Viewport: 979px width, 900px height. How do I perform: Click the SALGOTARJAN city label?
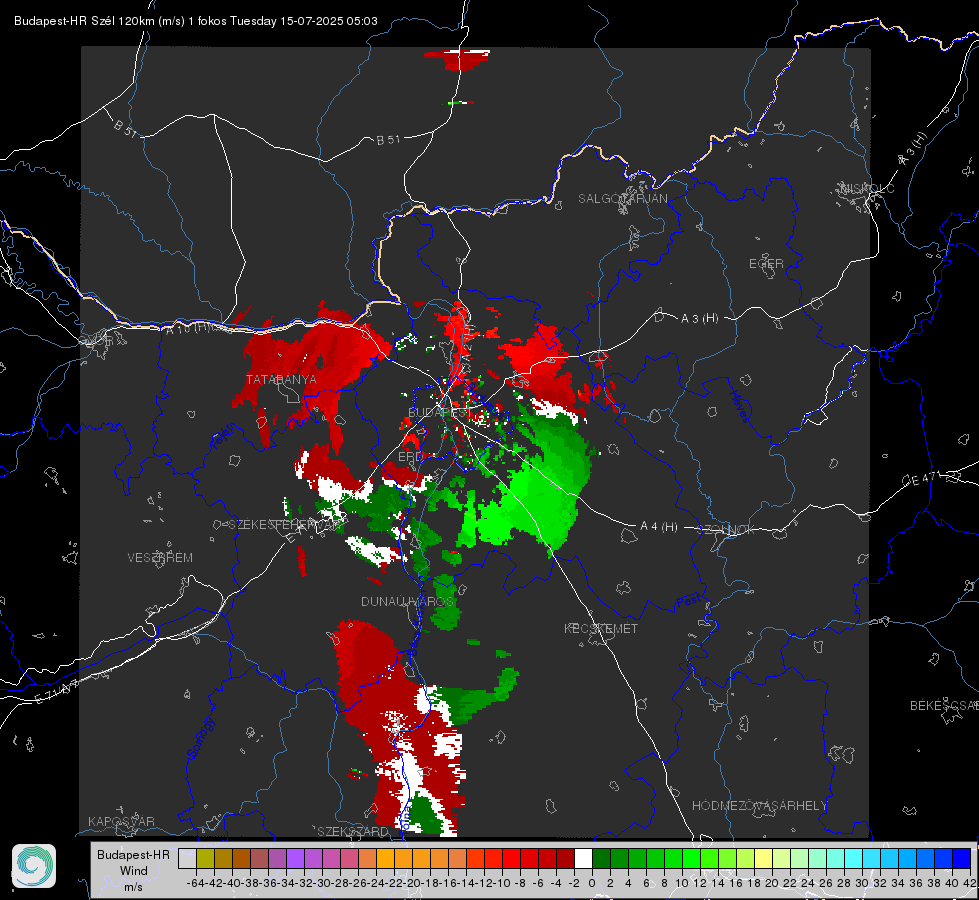622,199
